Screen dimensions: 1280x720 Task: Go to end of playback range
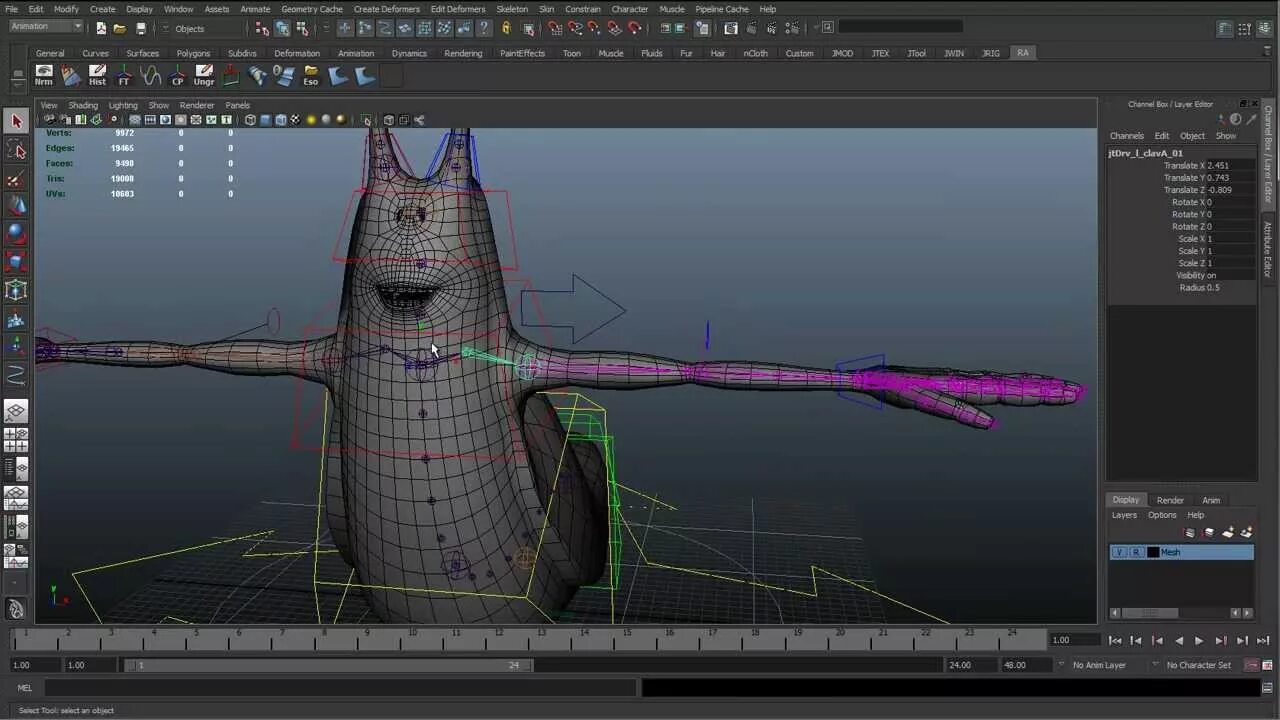tap(1262, 640)
